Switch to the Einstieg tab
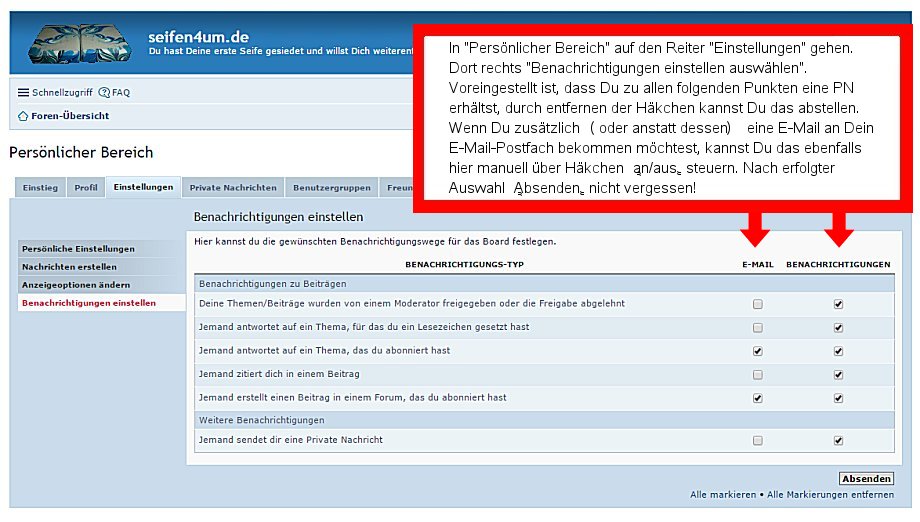 click(x=40, y=188)
